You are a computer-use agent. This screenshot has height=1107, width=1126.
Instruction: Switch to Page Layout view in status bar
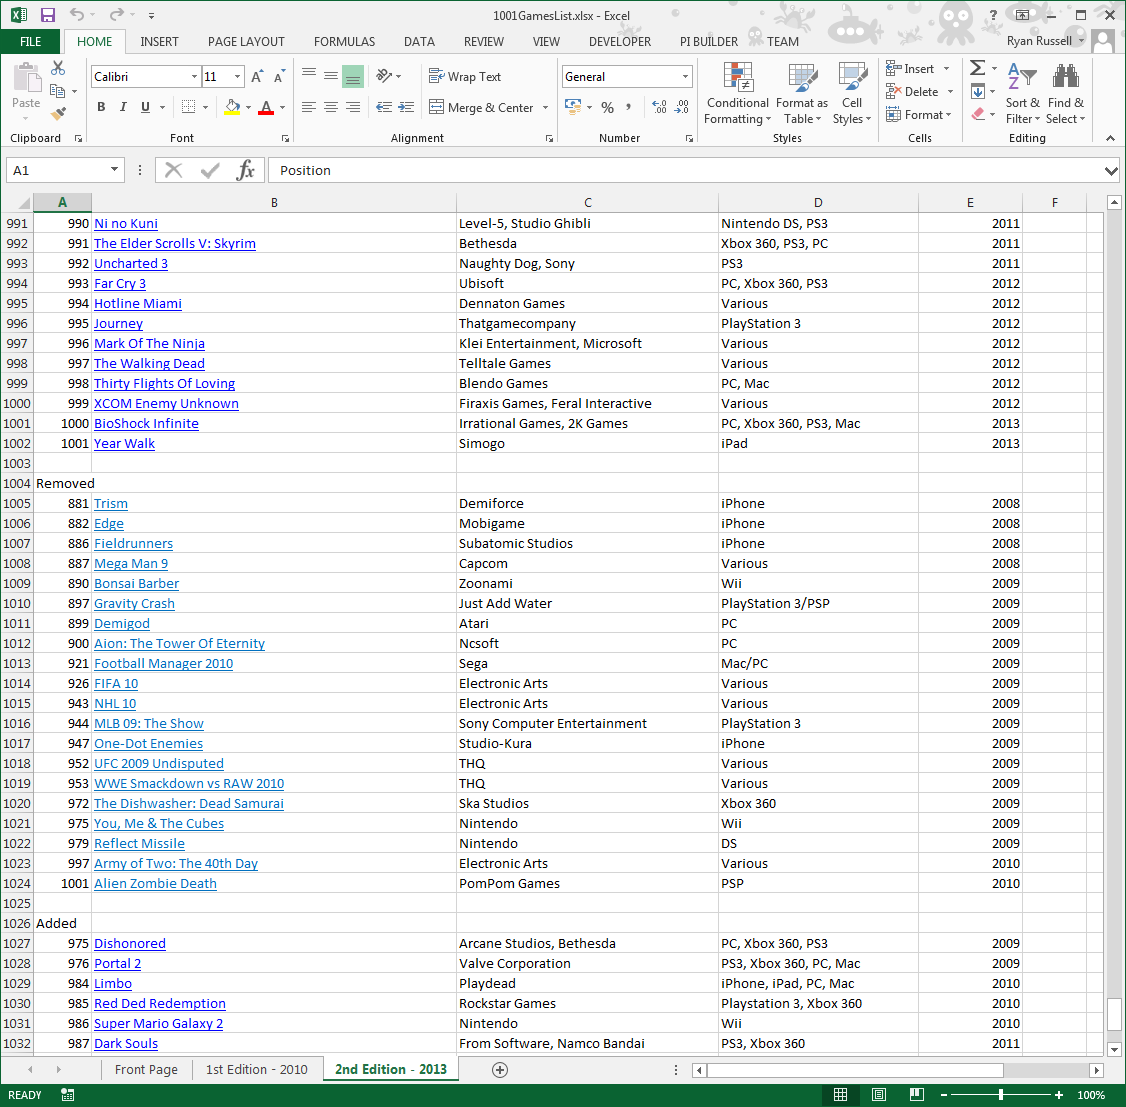(878, 1095)
